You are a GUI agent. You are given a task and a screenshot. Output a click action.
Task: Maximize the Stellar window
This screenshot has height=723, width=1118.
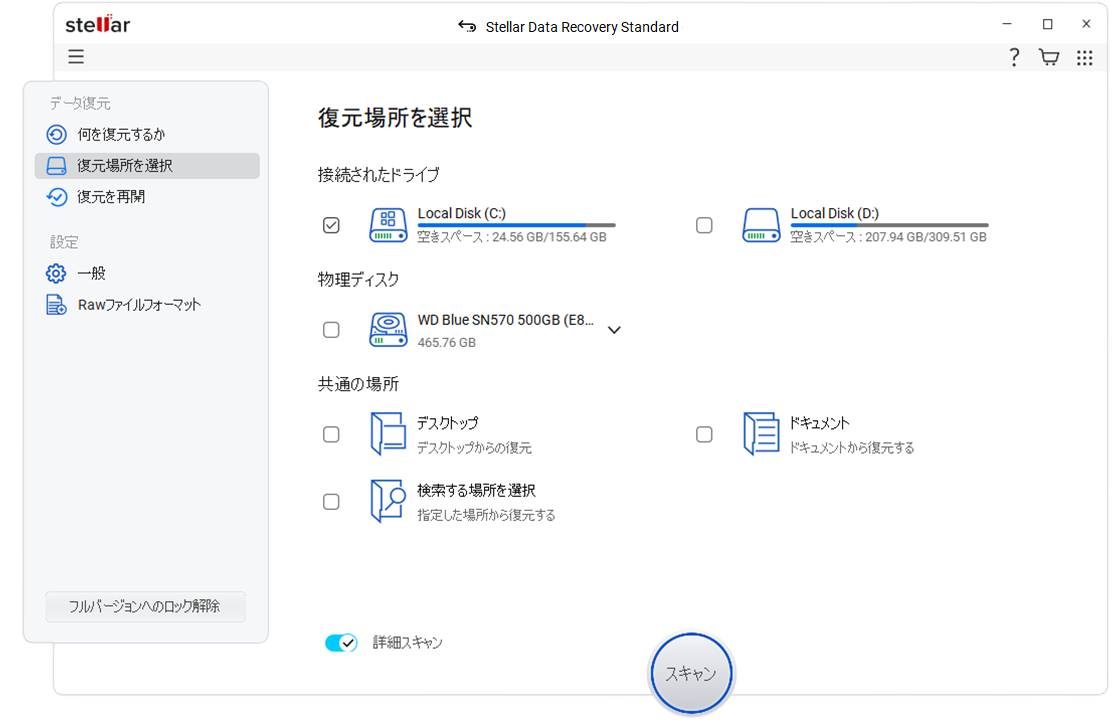pyautogui.click(x=1047, y=24)
